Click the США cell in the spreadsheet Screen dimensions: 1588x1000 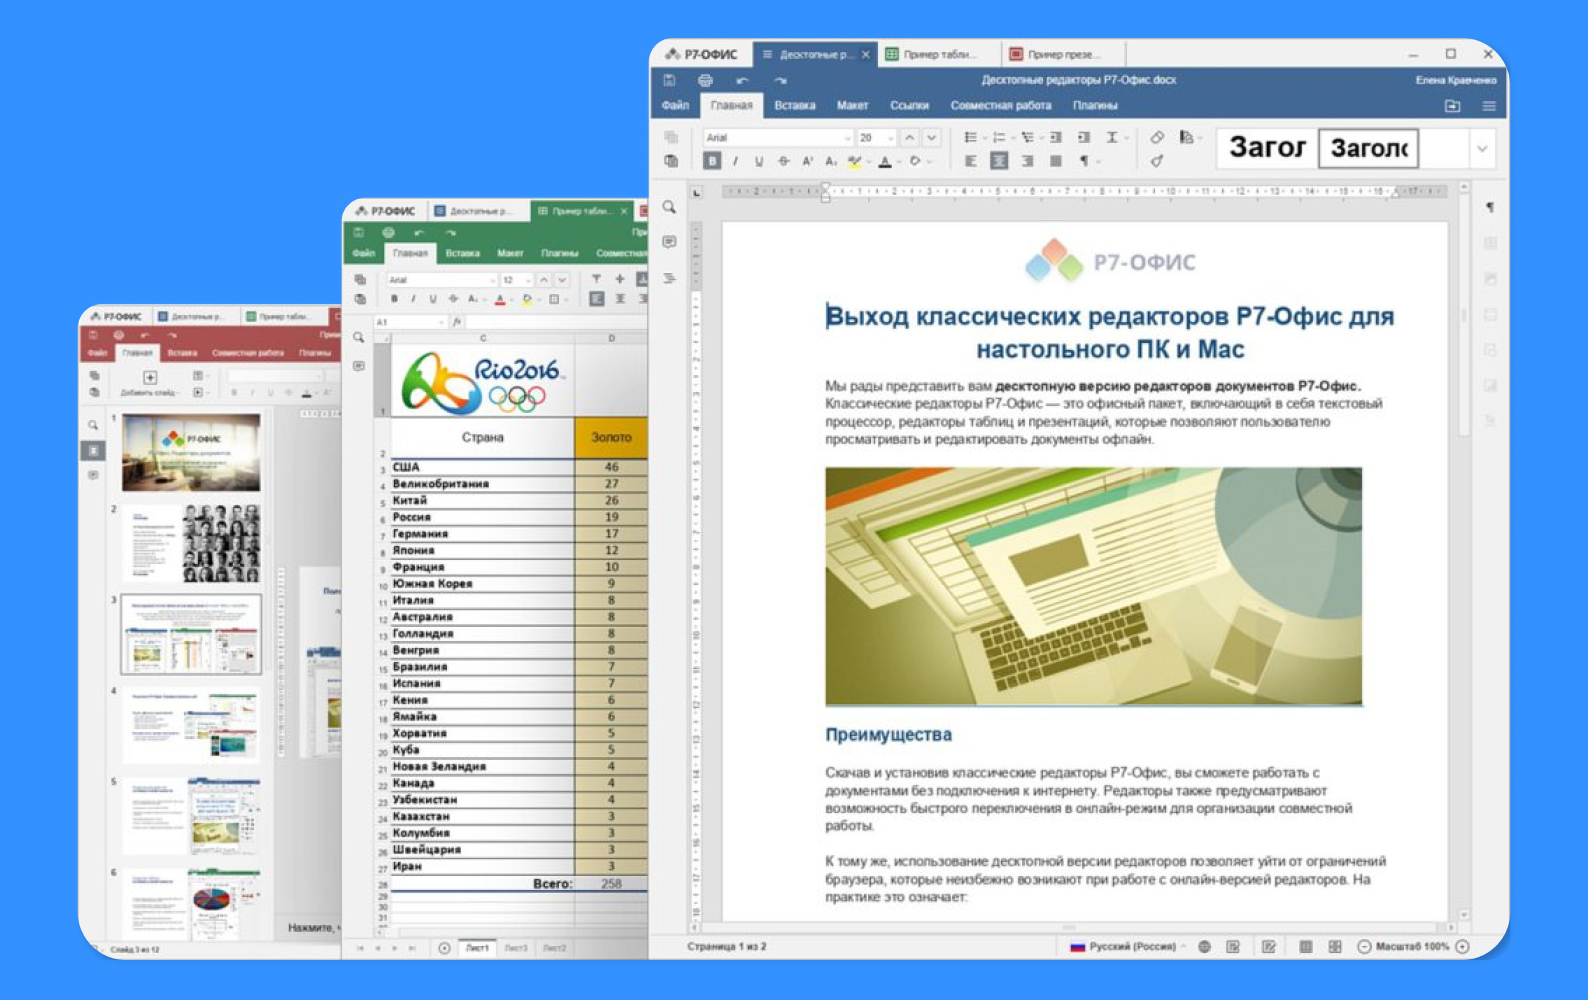tap(482, 467)
